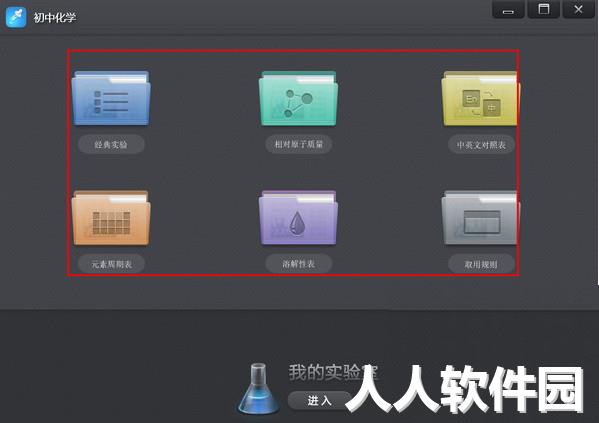599x423 pixels.
Task: Open the purple 溶解性表 droplet folder
Action: 298,218
